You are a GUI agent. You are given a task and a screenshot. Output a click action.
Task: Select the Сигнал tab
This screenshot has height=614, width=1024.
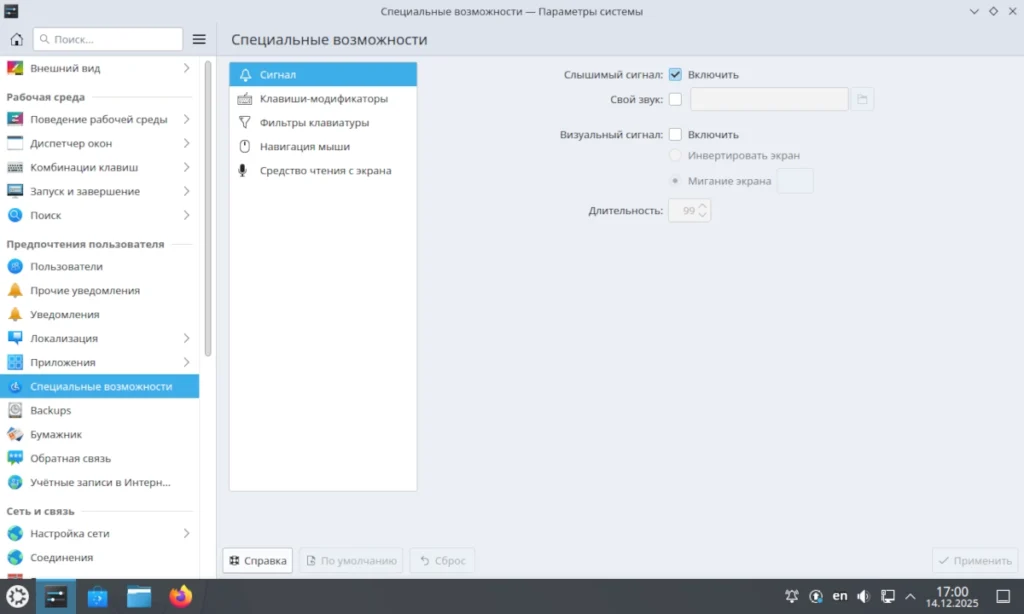click(323, 74)
